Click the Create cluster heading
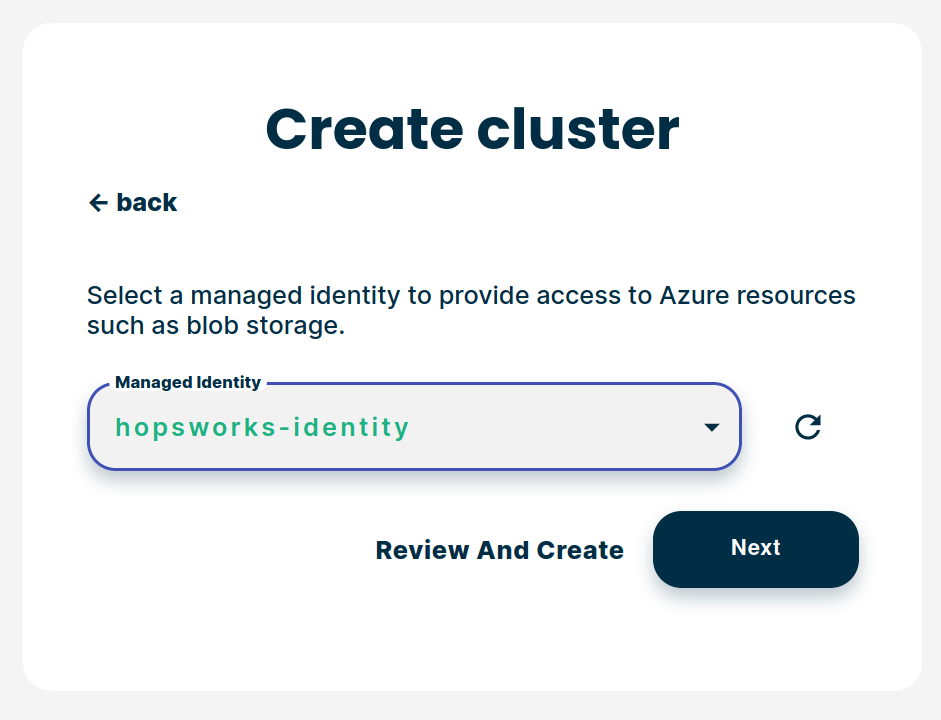 (471, 129)
